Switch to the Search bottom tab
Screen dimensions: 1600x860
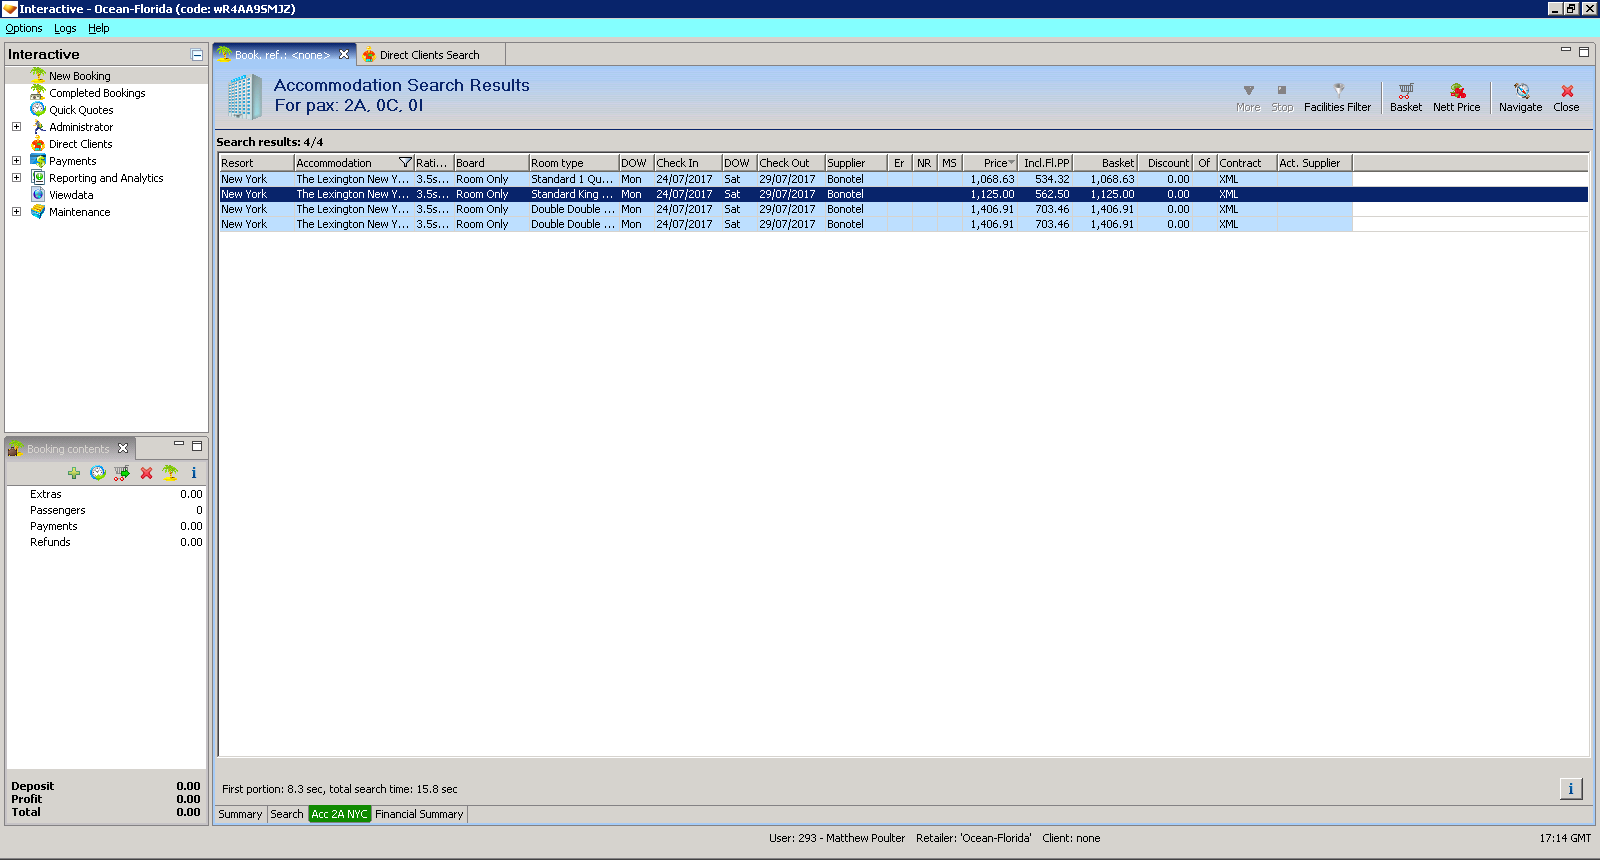pyautogui.click(x=287, y=814)
